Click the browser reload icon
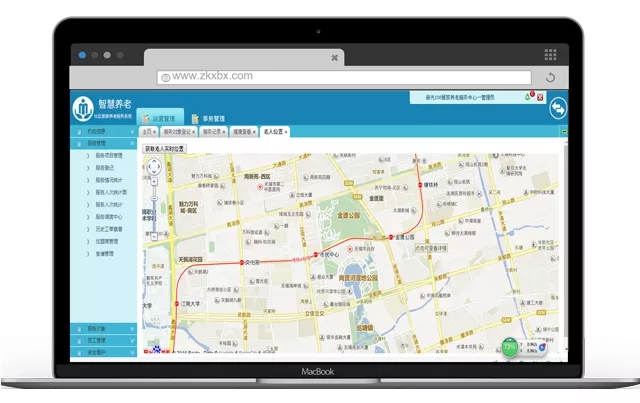The width and height of the screenshot is (640, 403). coord(549,77)
